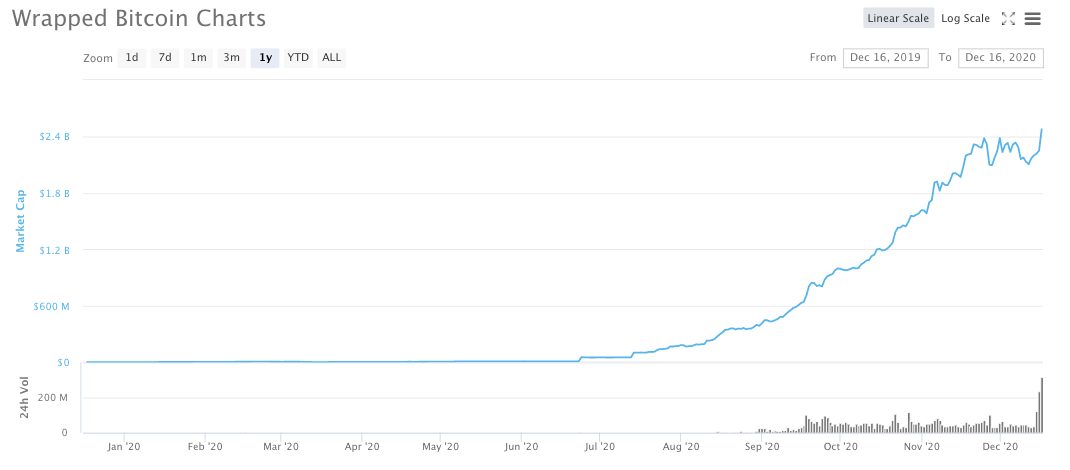Select the 1y zoom range
Screen dimensions: 1070x470
coord(265,58)
